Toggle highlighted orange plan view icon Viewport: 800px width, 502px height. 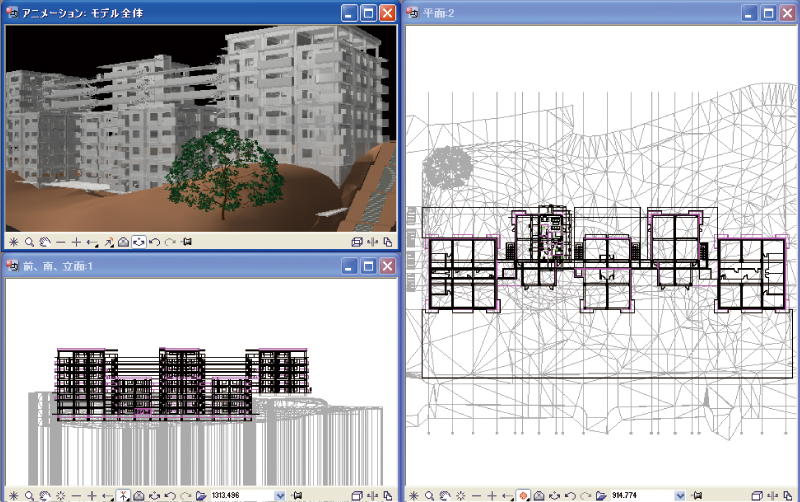(x=523, y=495)
